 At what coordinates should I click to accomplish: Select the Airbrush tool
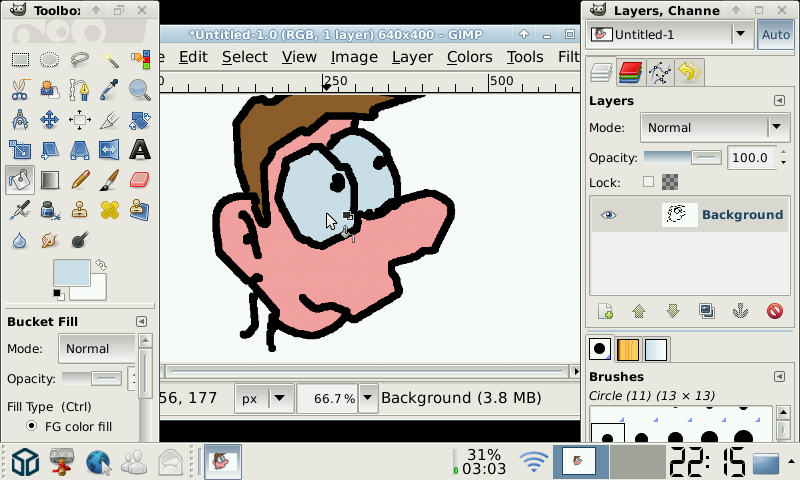20,210
